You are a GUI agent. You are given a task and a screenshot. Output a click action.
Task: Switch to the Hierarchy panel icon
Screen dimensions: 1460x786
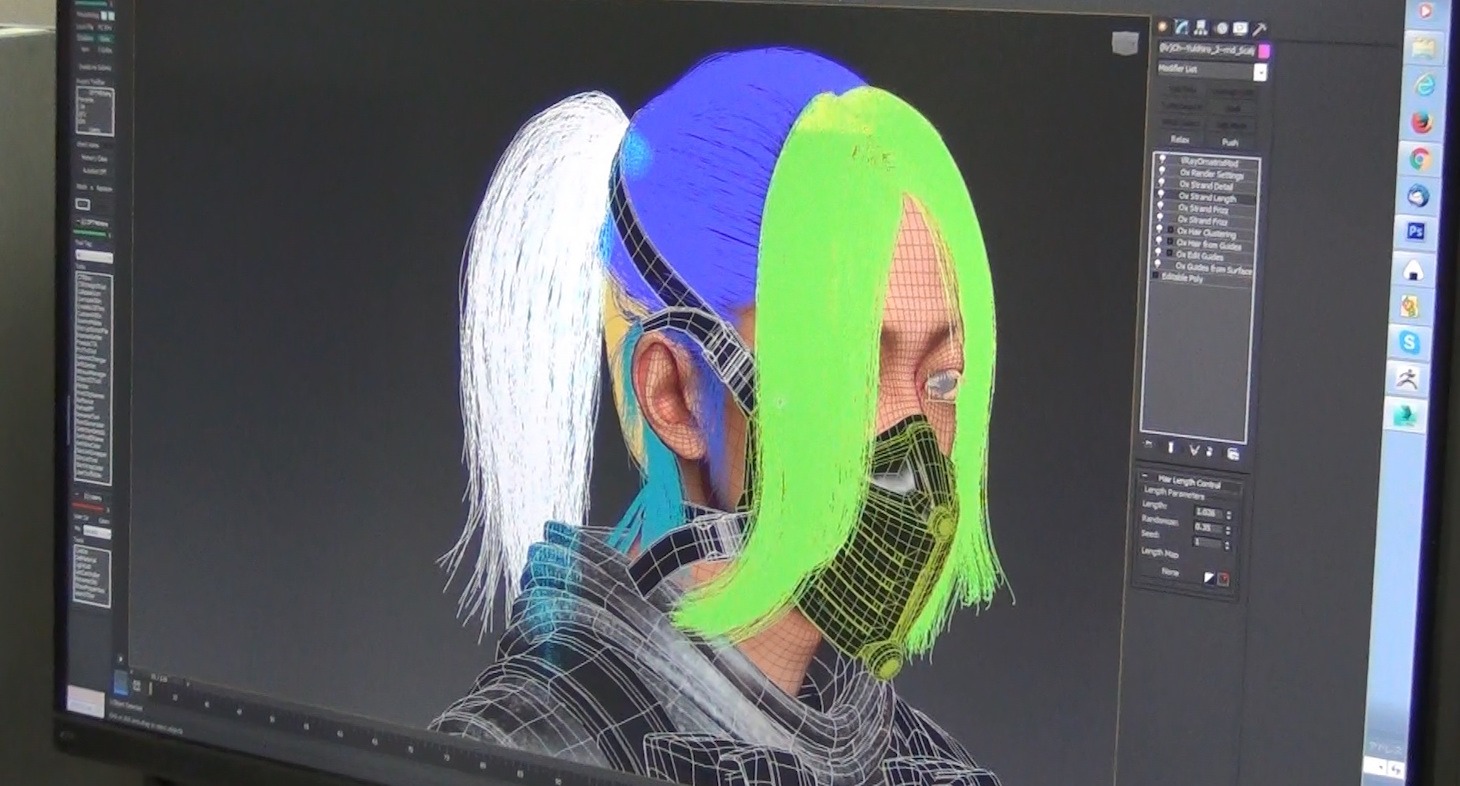coord(1201,28)
